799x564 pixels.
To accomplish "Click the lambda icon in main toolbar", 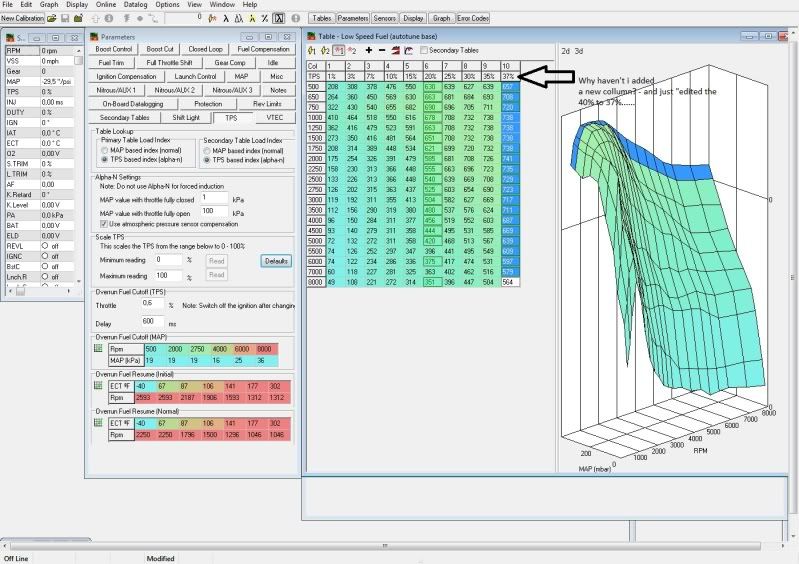I will click(226, 18).
